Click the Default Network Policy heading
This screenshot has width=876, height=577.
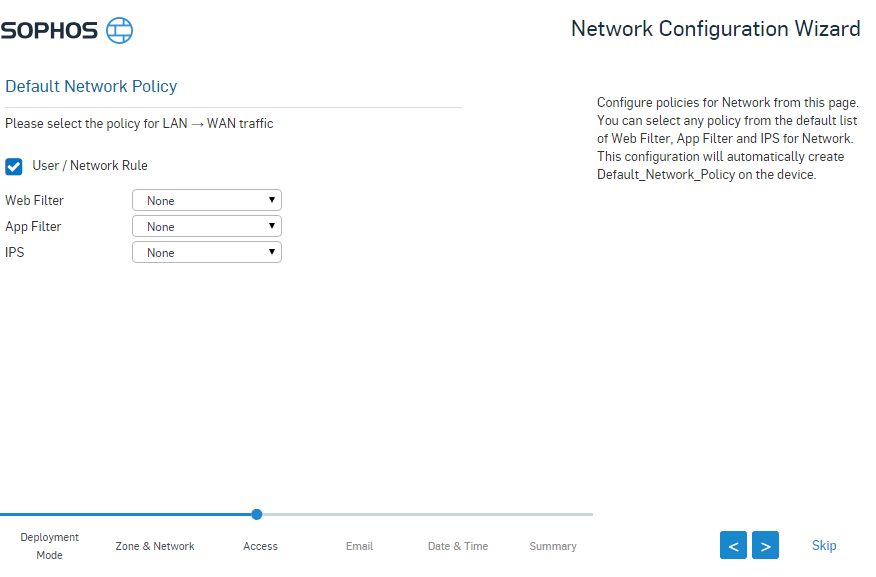tap(91, 86)
